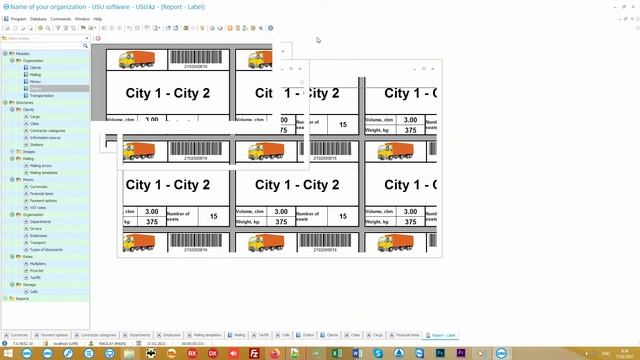
Task: Switch to the Currencies bottom tab
Action: [x=16, y=335]
